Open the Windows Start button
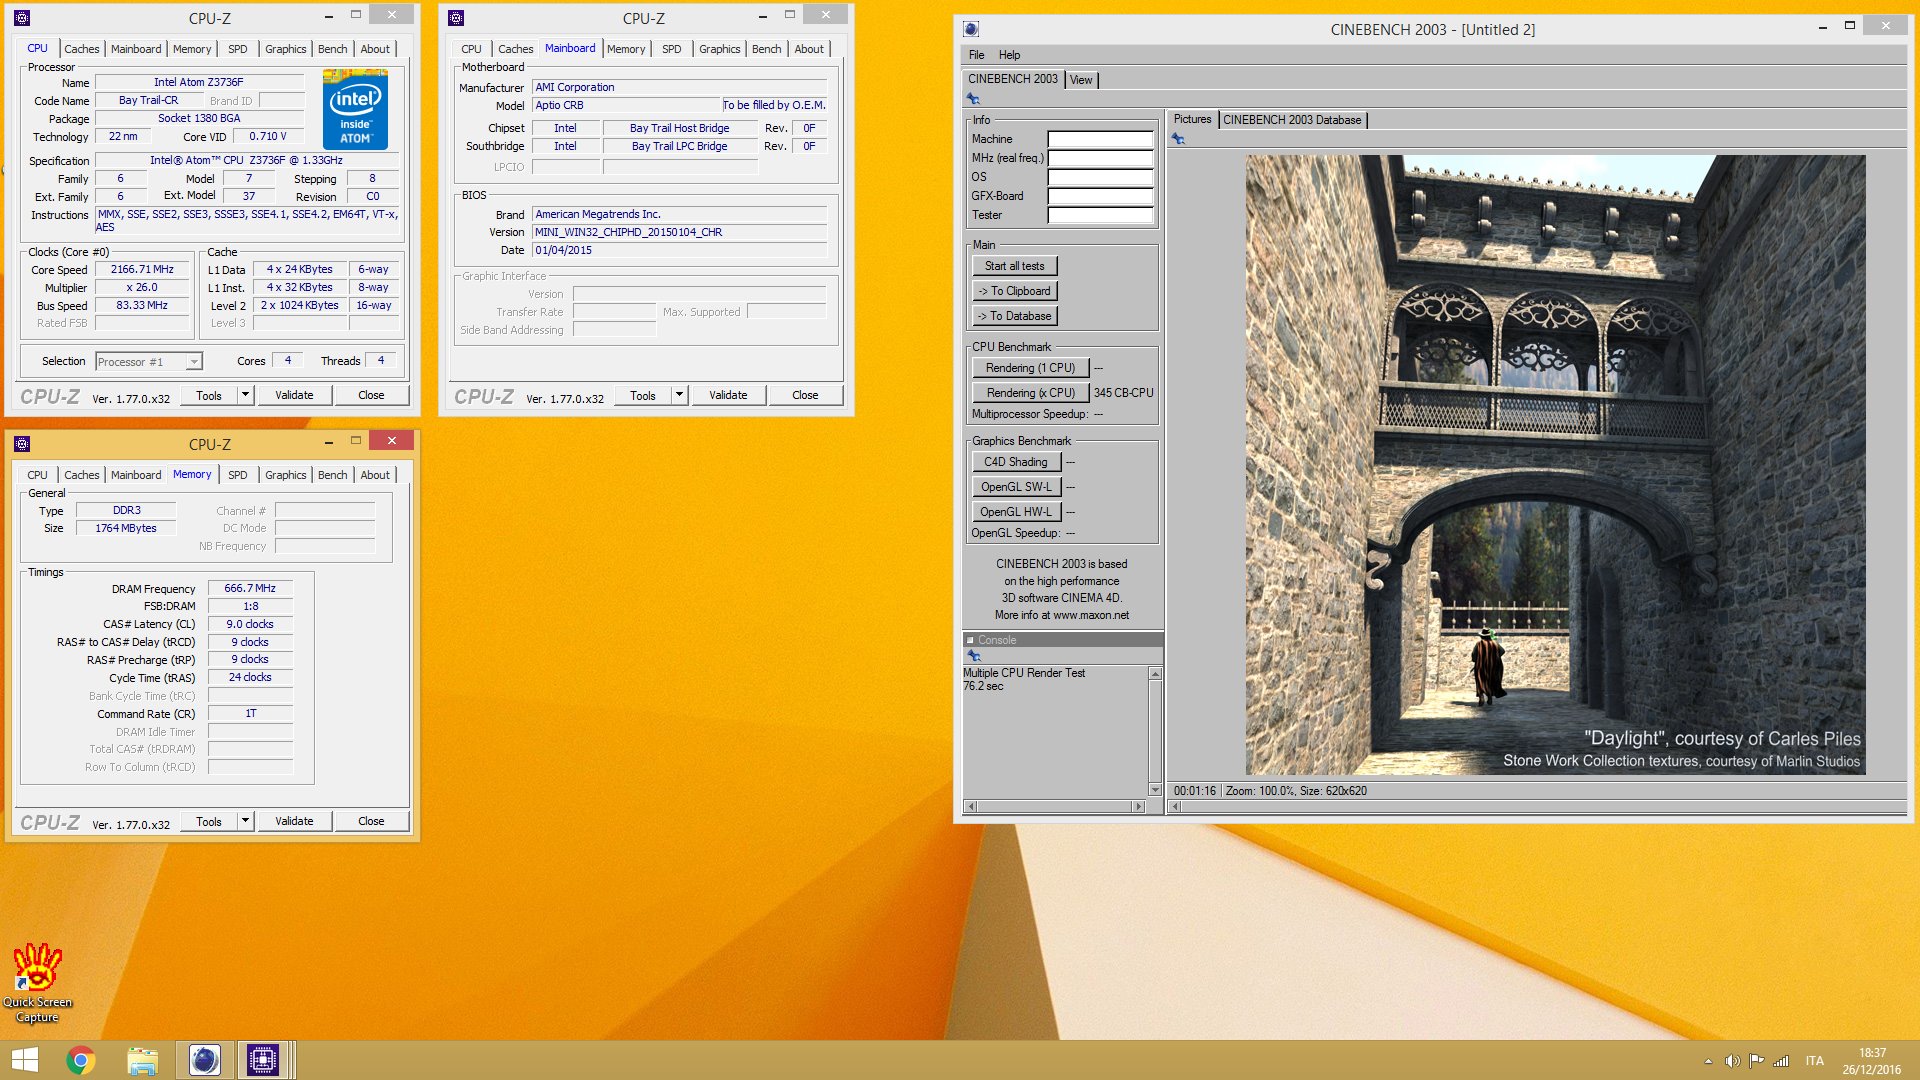 (24, 1060)
